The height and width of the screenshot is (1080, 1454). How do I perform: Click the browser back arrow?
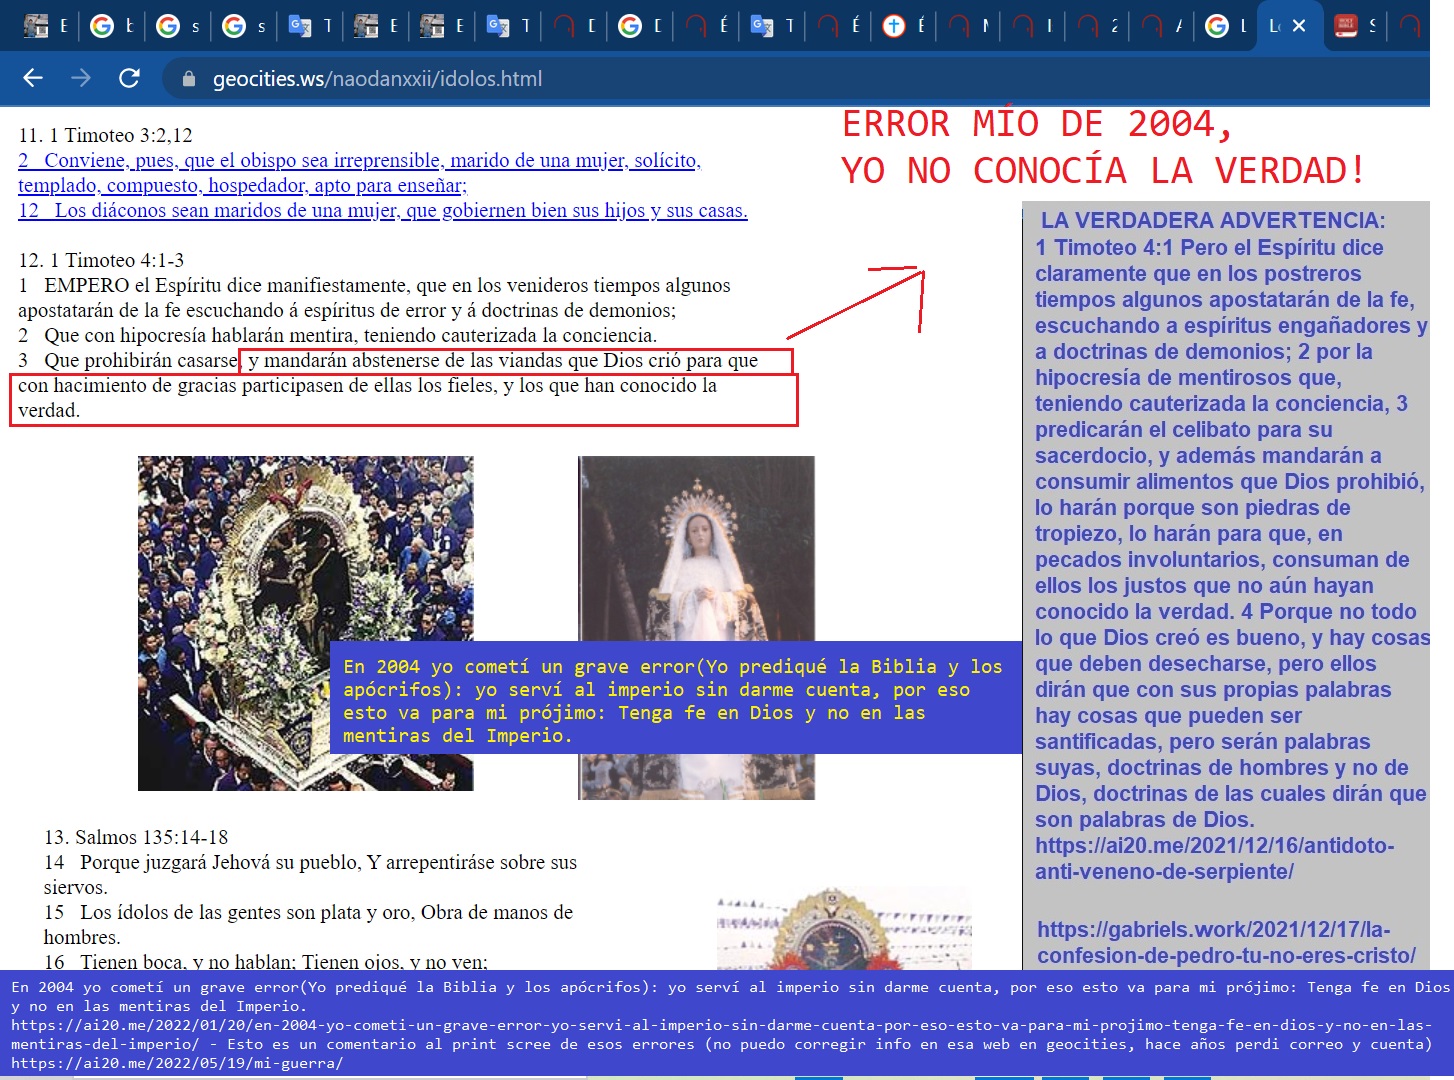(33, 78)
